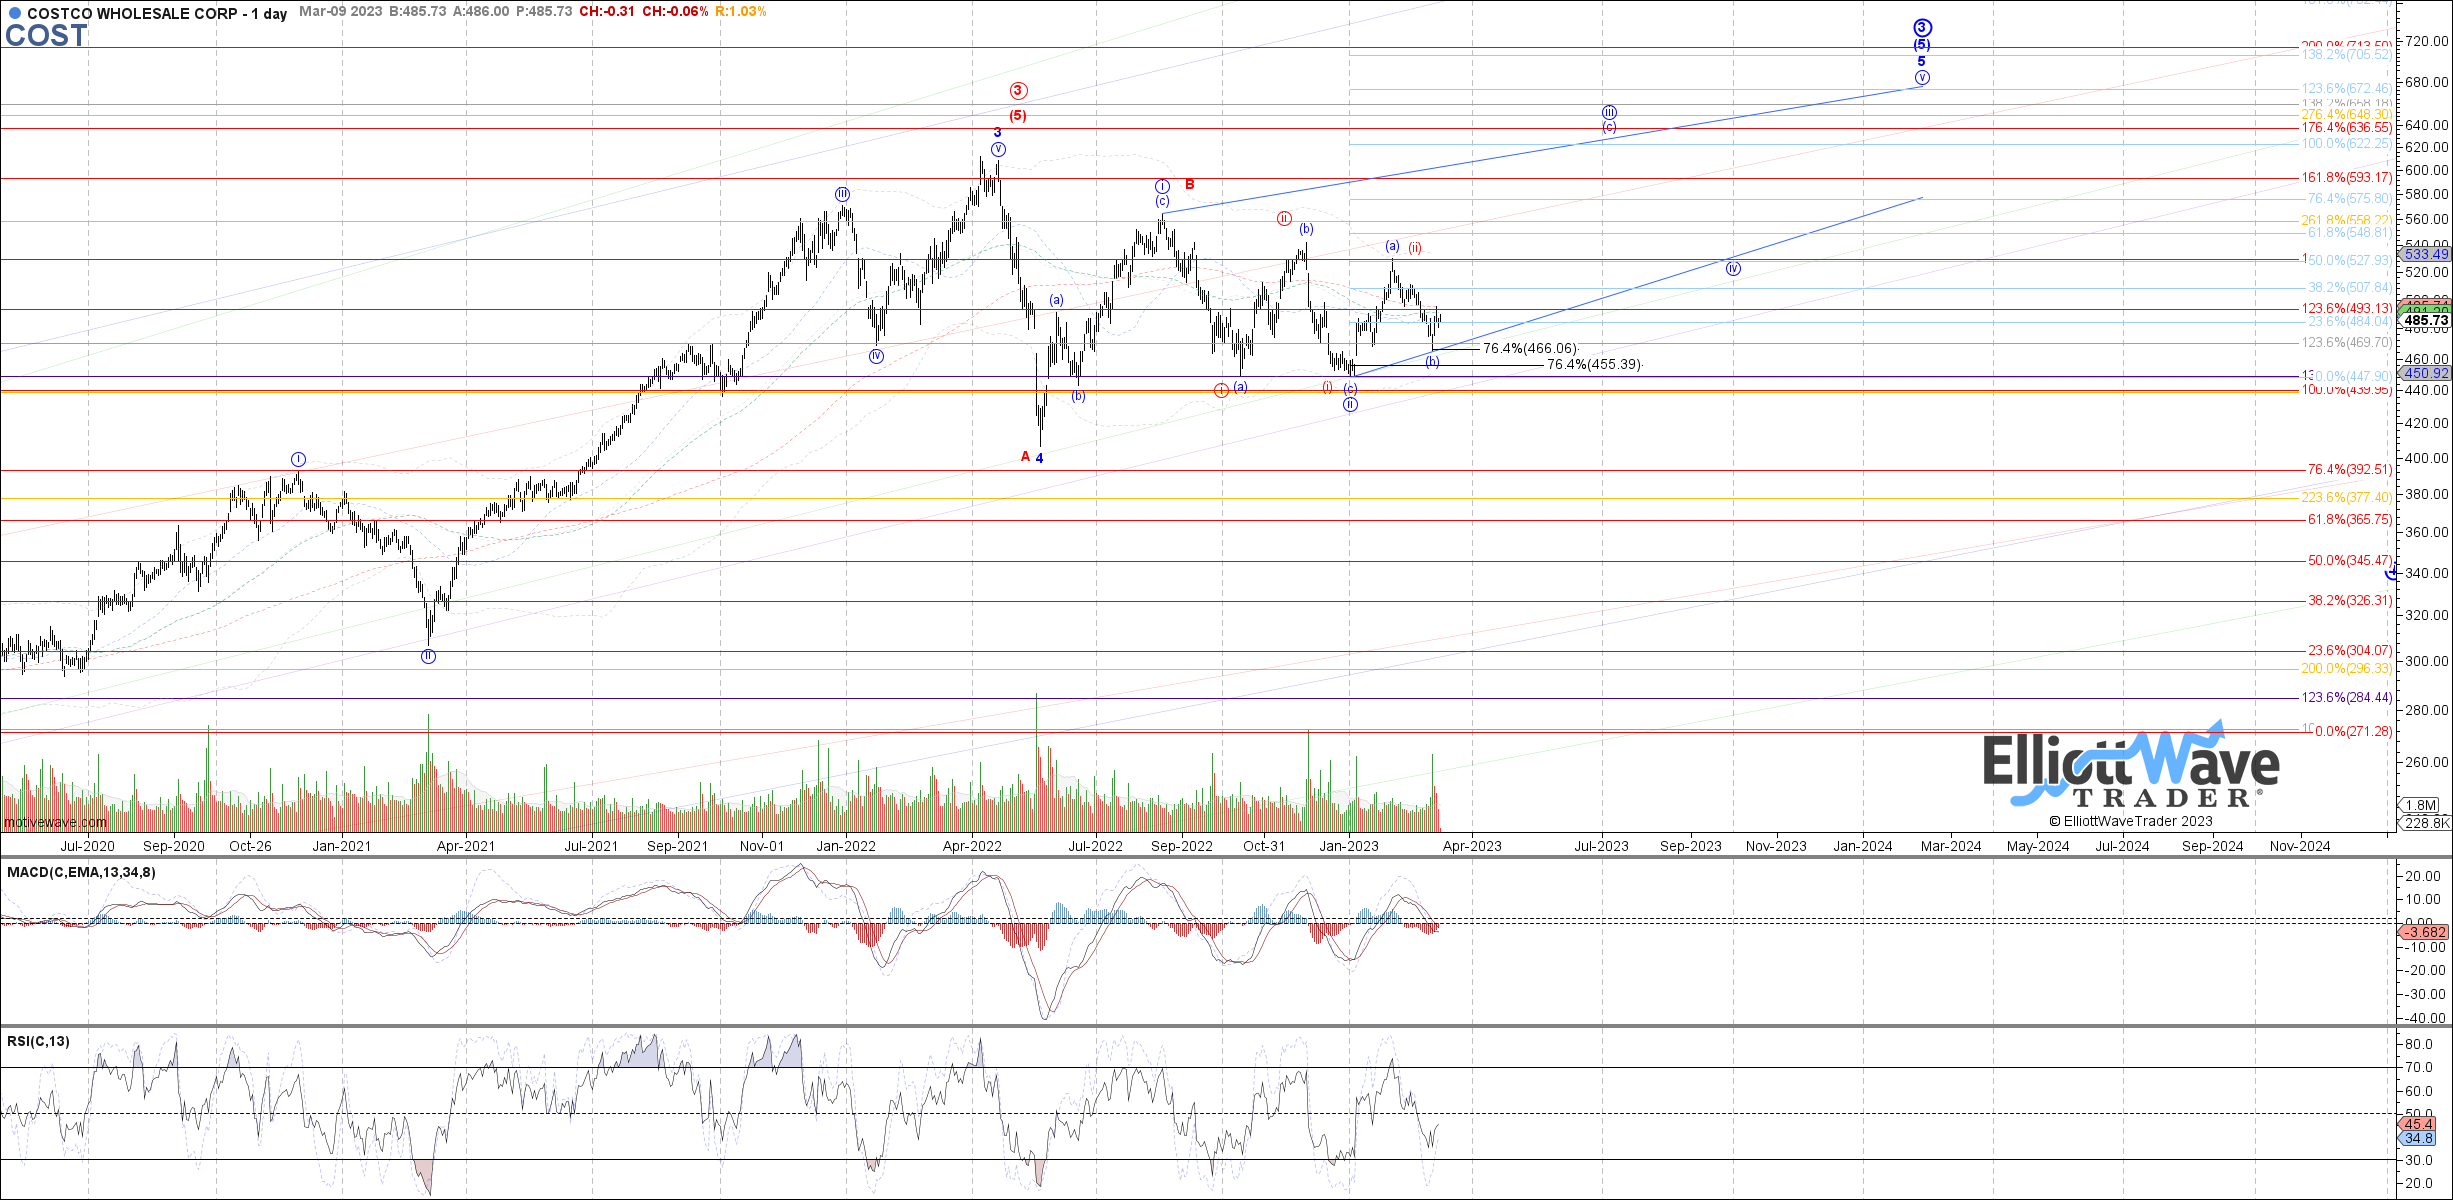Viewport: 2453px width, 1200px height.
Task: Select the 76.4%(466.06) retracement label
Action: coord(1530,349)
